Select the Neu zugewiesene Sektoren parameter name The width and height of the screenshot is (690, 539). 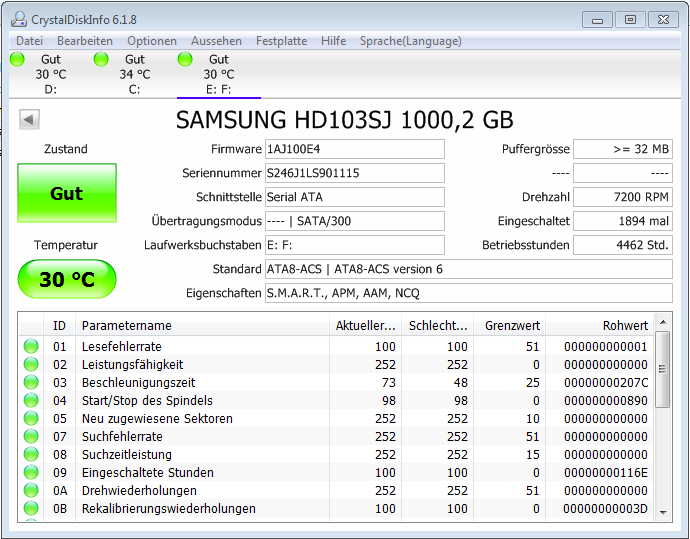(x=157, y=418)
